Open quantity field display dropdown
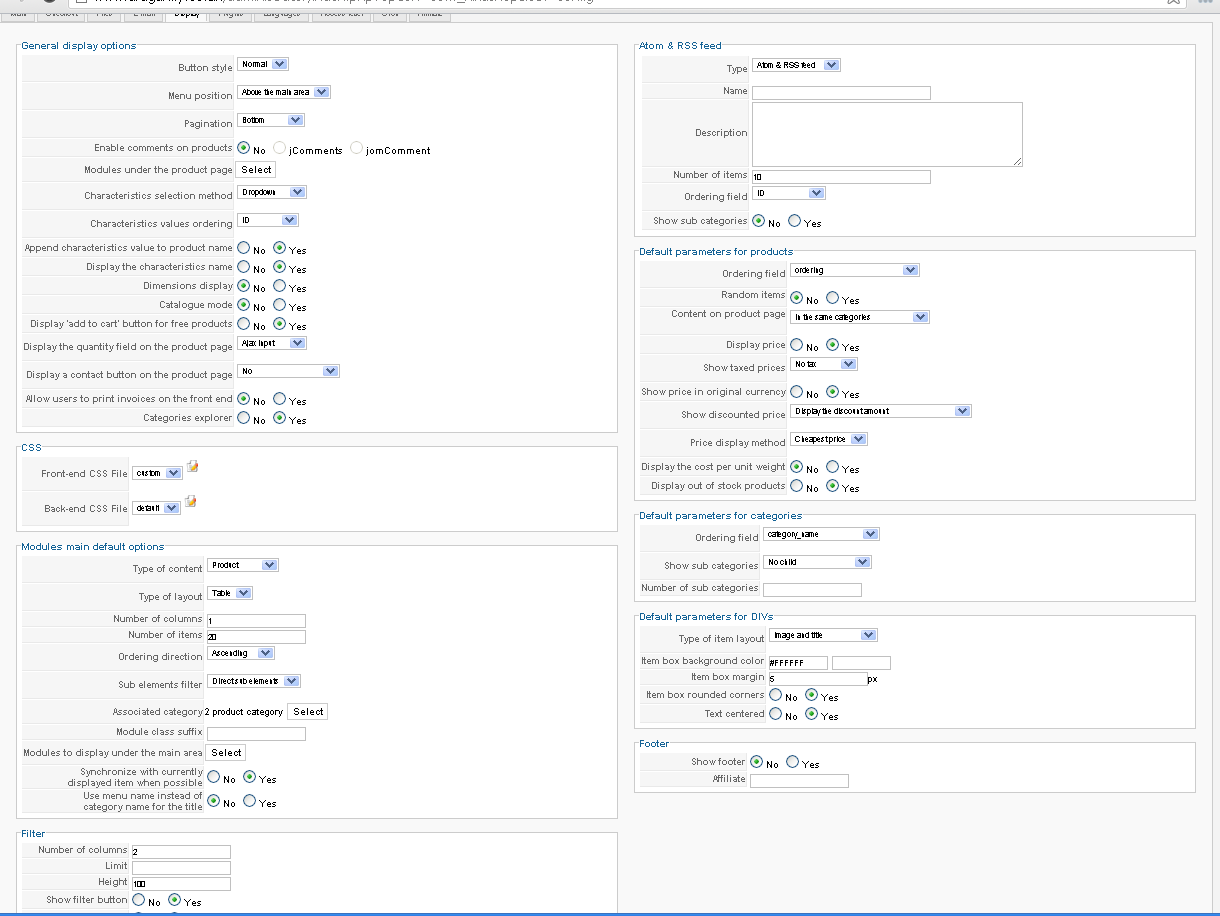The image size is (1220, 916). (272, 343)
